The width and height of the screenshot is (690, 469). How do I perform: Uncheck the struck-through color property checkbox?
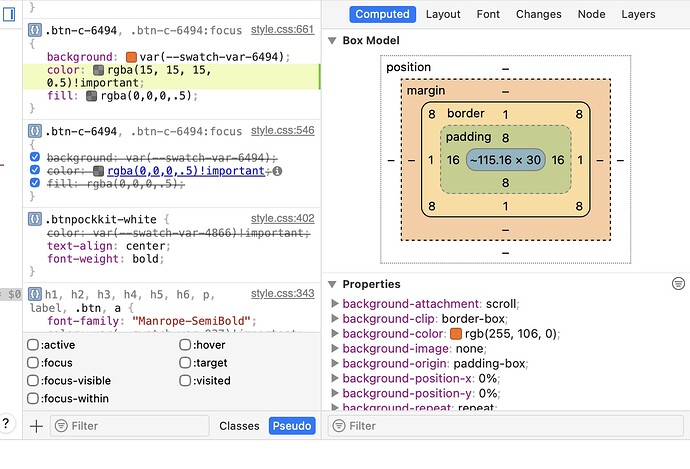pyautogui.click(x=35, y=170)
